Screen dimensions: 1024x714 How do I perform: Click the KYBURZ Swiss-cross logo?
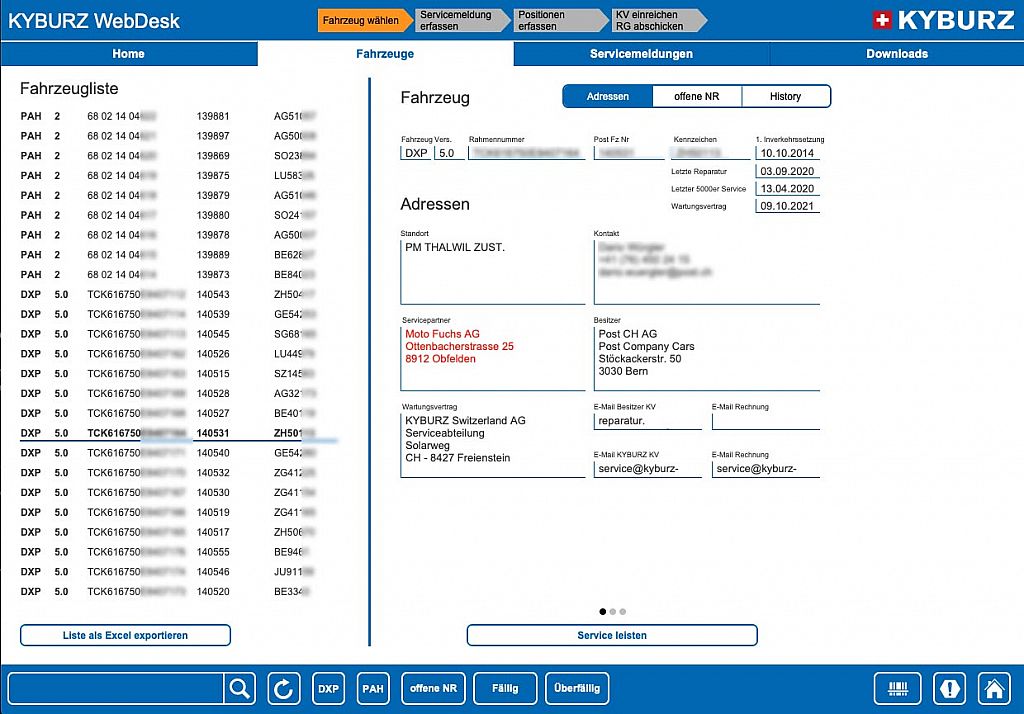[884, 18]
